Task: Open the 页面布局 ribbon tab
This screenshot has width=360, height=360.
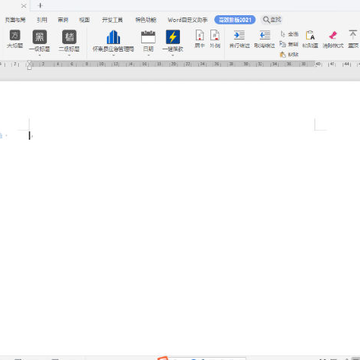Action: 15,20
